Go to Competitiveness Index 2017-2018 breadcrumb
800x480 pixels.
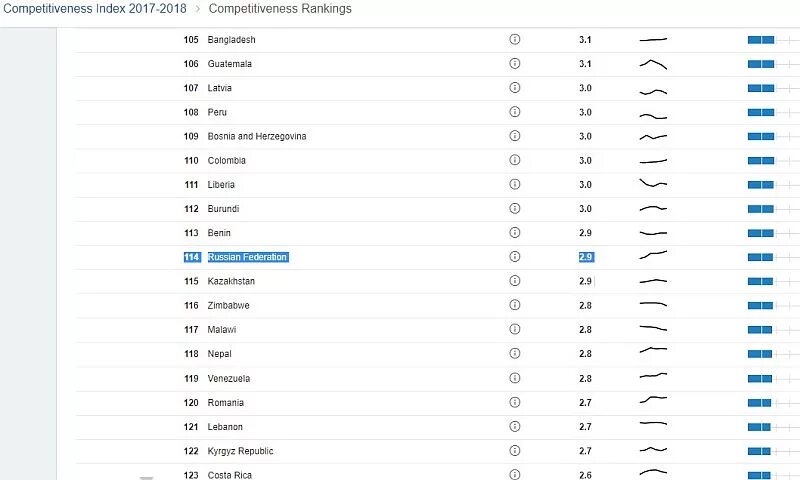94,9
